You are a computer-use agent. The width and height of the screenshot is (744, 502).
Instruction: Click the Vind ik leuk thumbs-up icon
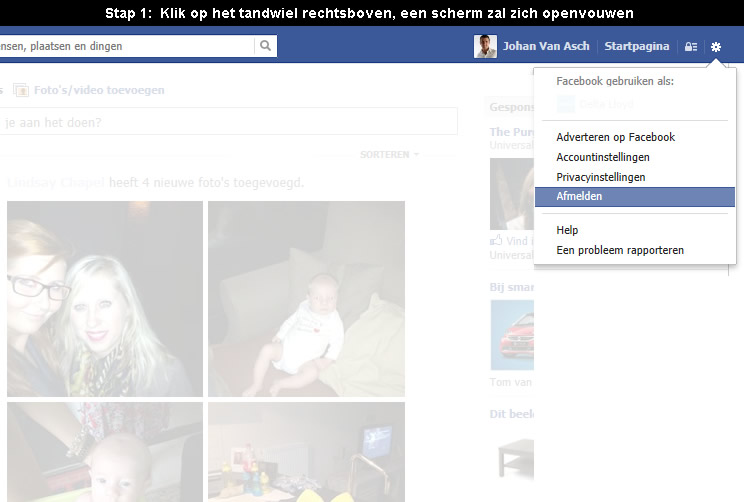[496, 240]
